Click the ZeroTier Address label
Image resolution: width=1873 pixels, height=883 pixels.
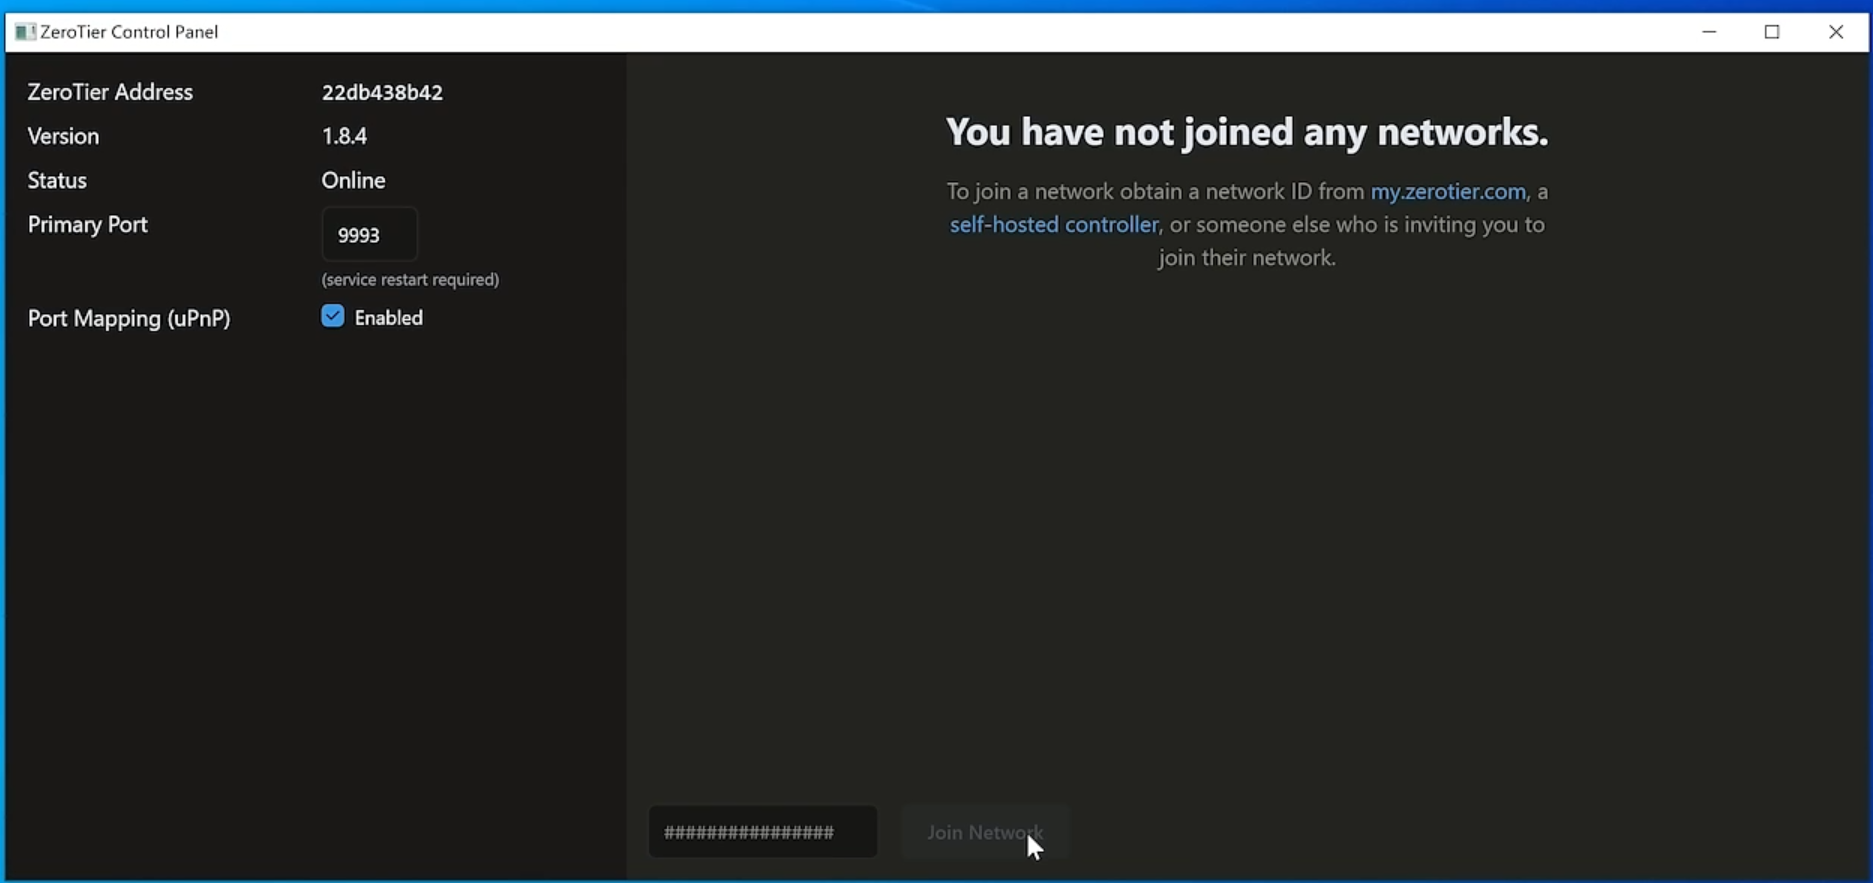coord(110,92)
